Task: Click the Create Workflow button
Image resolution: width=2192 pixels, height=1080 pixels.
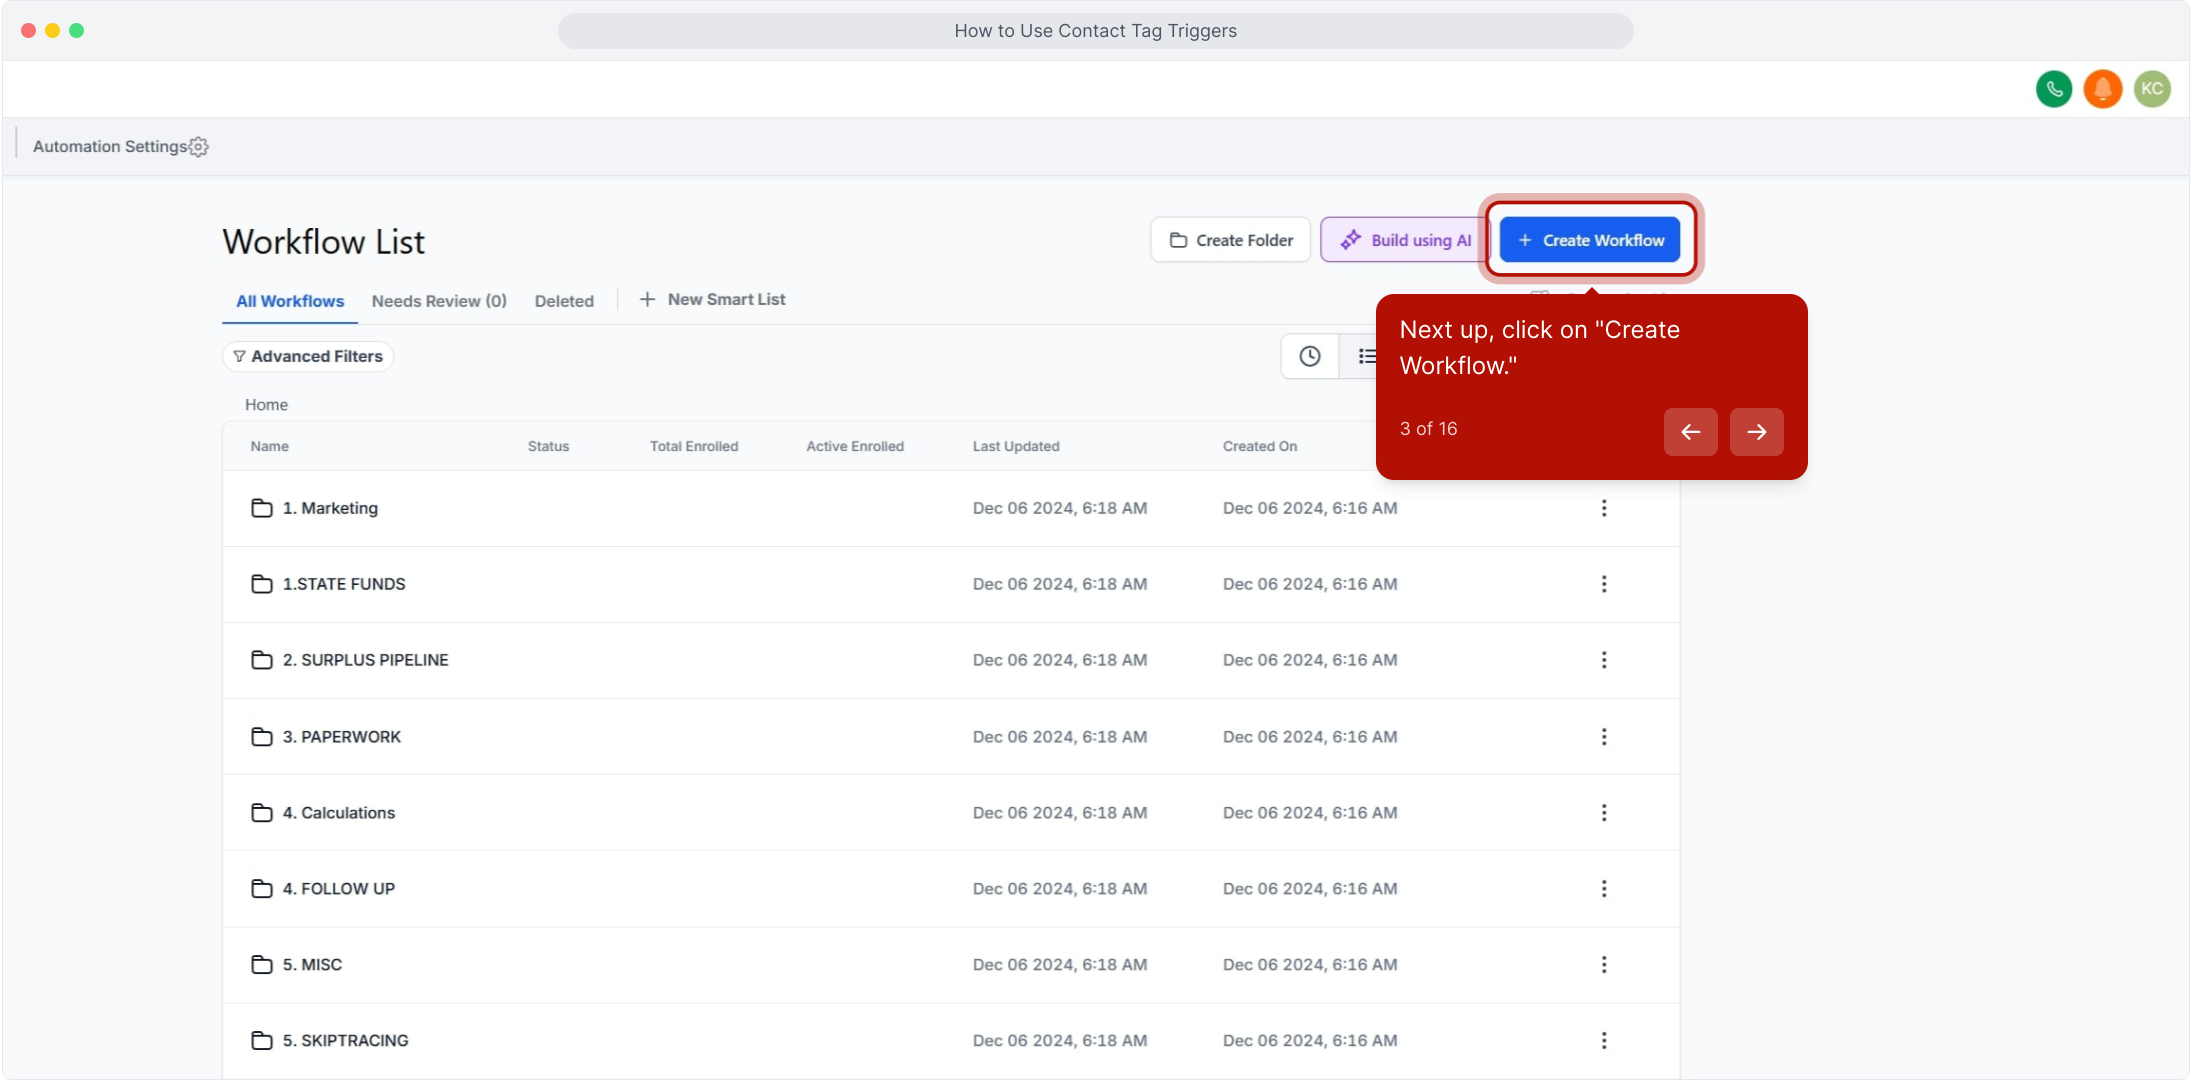Action: (1590, 240)
